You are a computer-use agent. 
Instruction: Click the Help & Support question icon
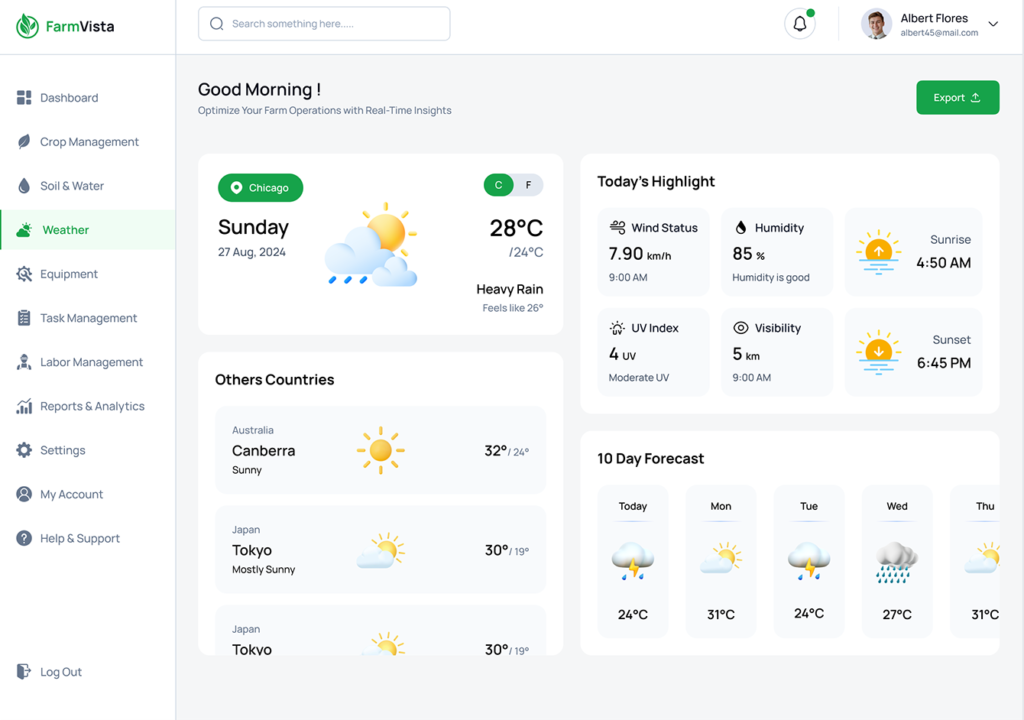point(24,538)
